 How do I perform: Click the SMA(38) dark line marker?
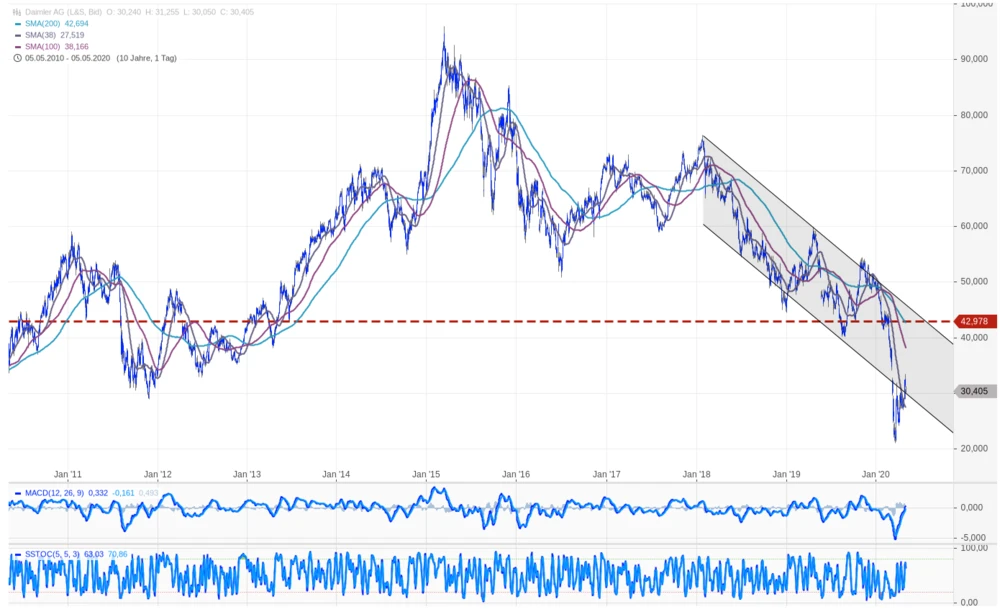(x=17, y=34)
